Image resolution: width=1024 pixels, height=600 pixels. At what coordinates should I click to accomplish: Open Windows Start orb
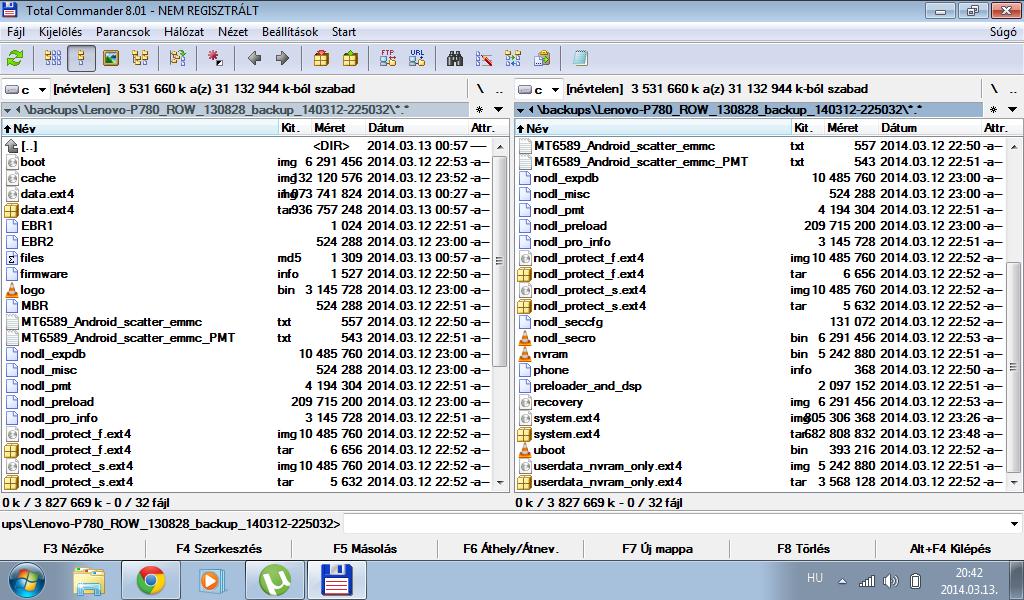26,580
